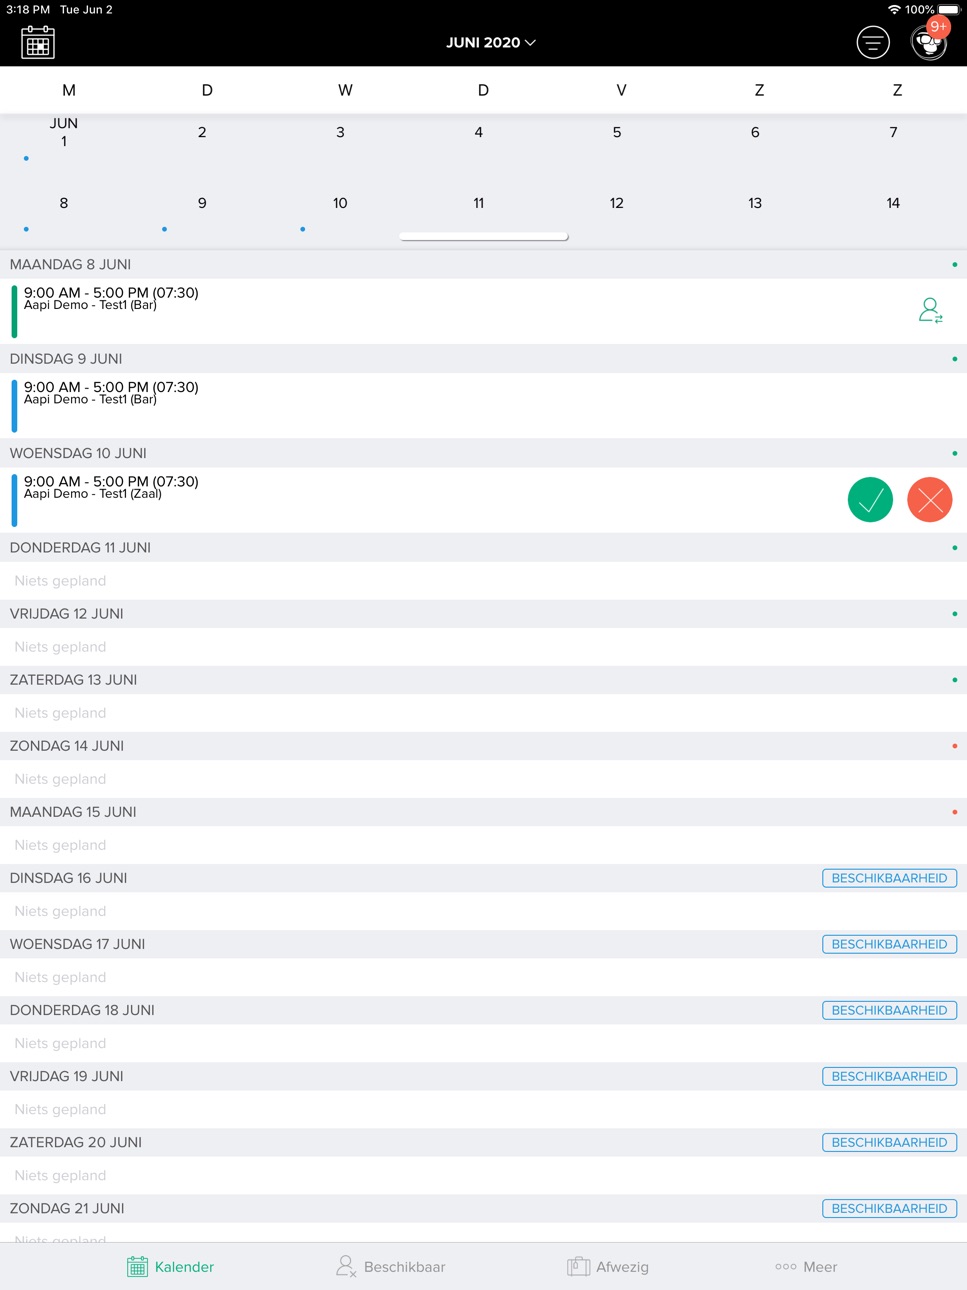The width and height of the screenshot is (967, 1290).
Task: Collapse the calendar using the drag handle
Action: tap(484, 237)
